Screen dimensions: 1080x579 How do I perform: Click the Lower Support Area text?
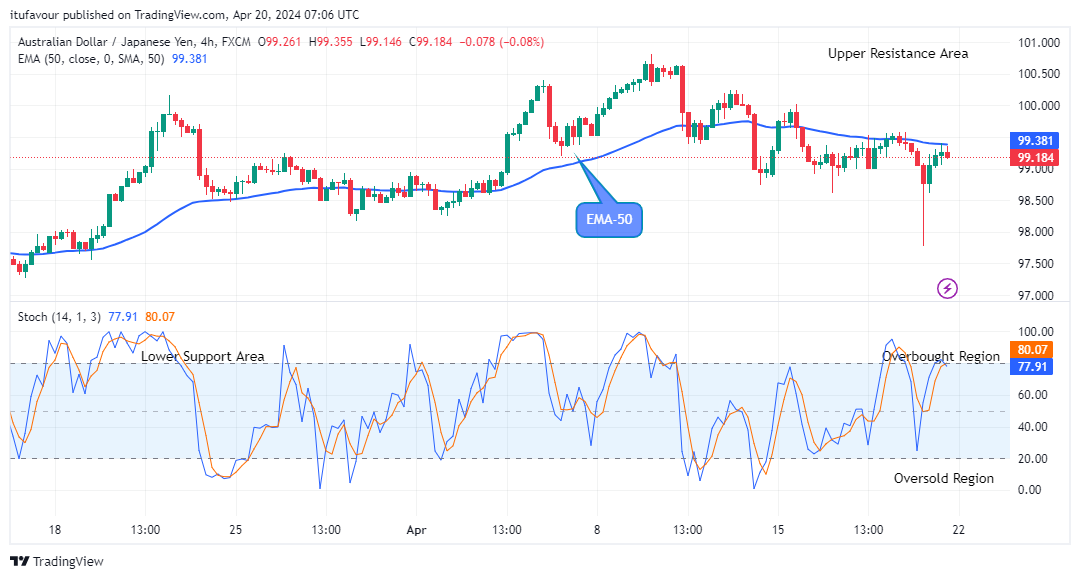pos(202,357)
